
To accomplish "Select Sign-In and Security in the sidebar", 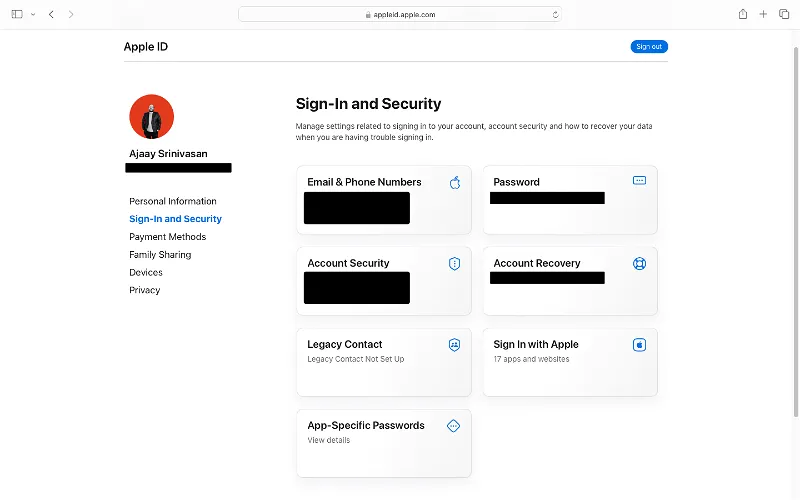I will (x=176, y=219).
